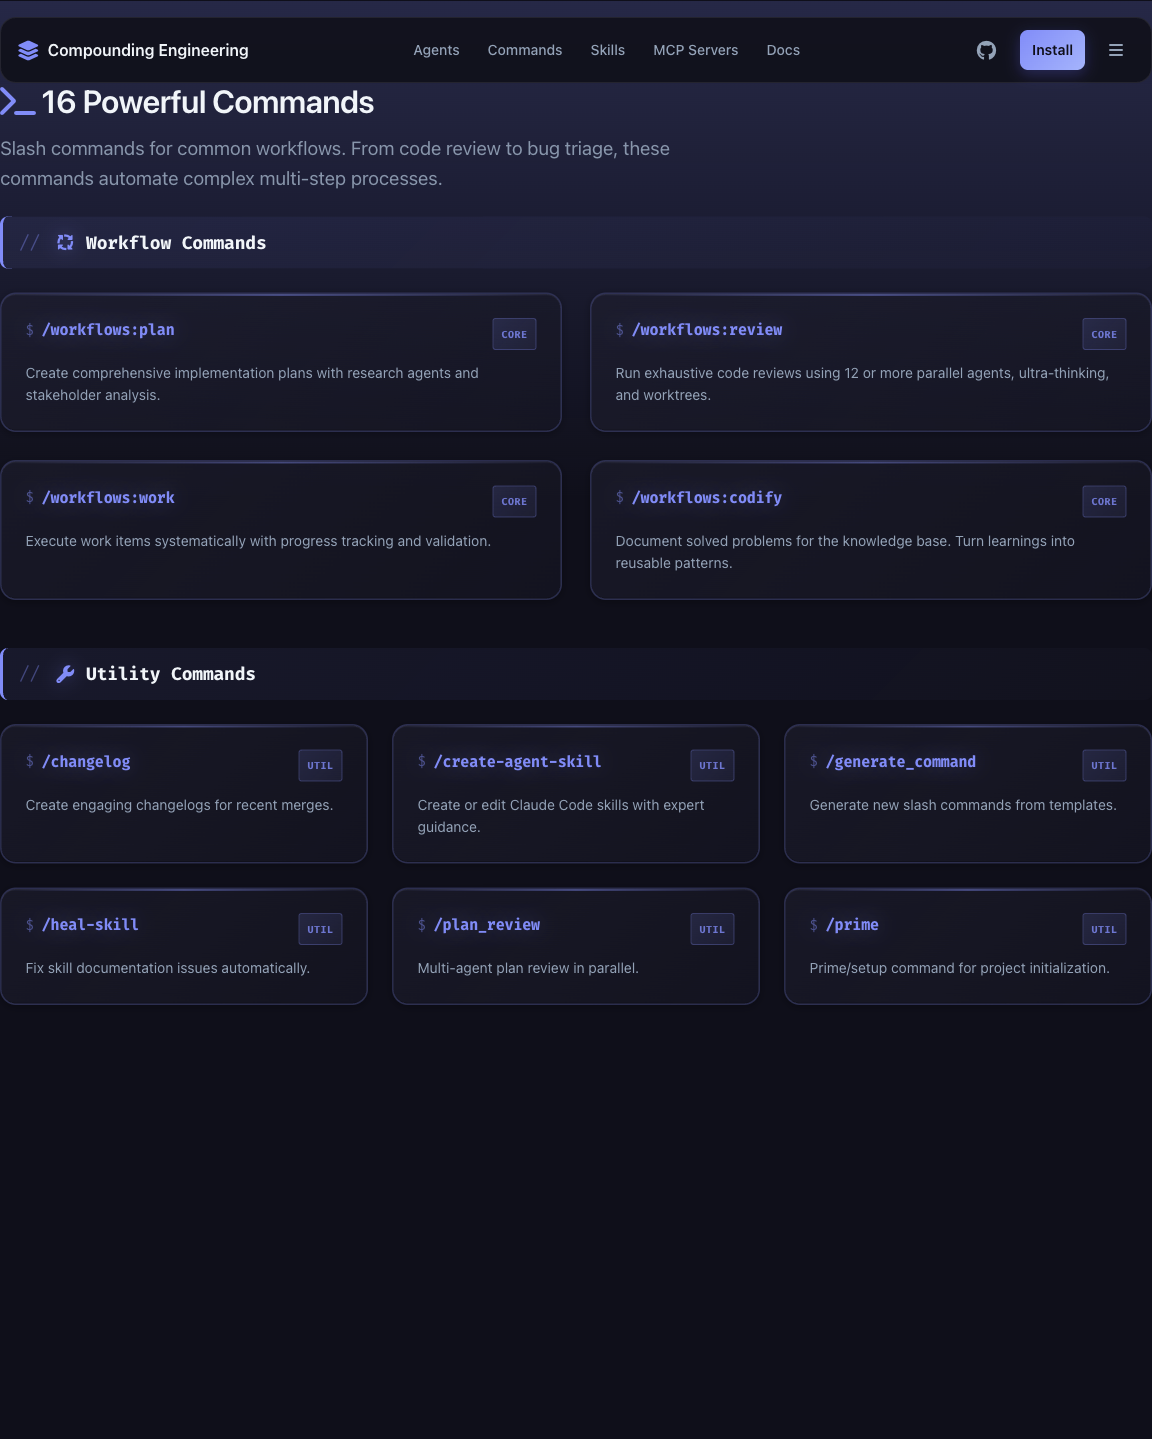The image size is (1152, 1439).
Task: Navigate to MCP Servers section
Action: click(x=695, y=50)
